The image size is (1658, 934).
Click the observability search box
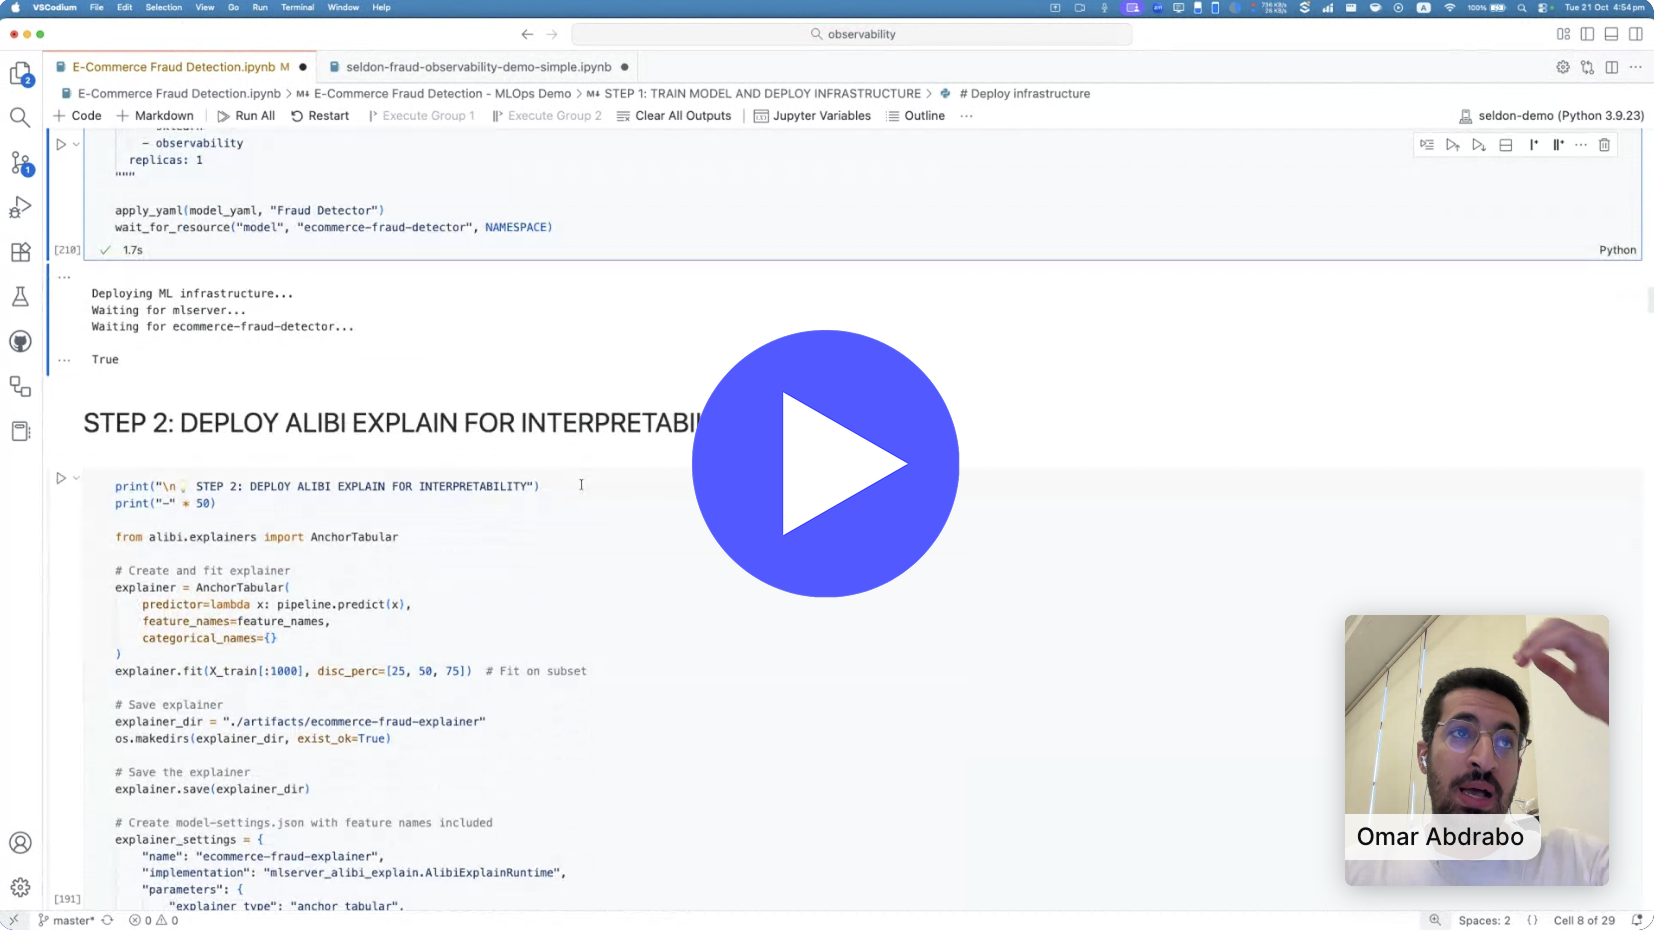click(853, 34)
